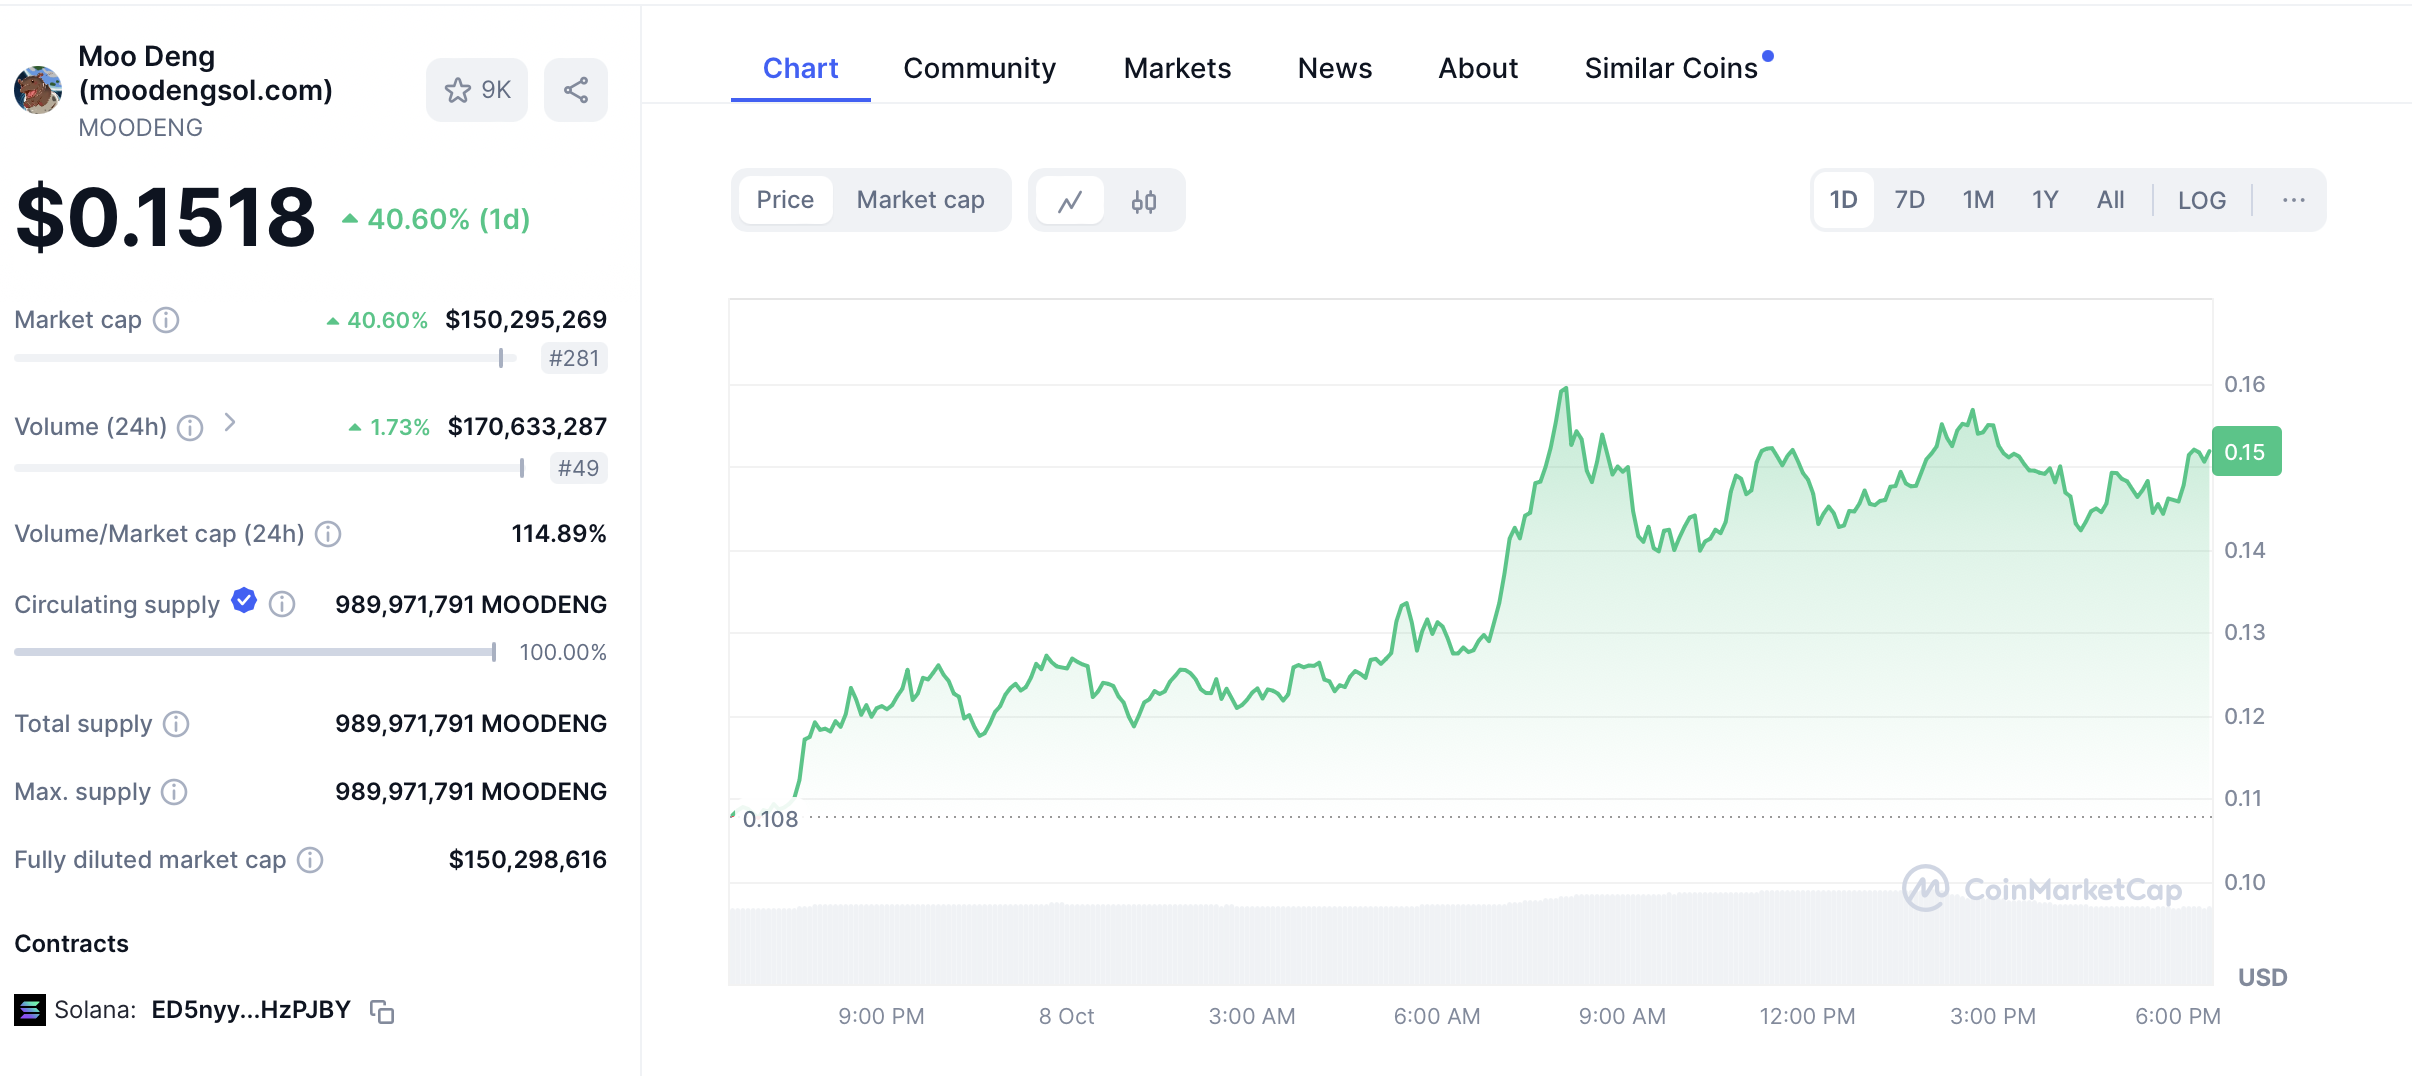Select the 1M time range button

coord(1978,200)
